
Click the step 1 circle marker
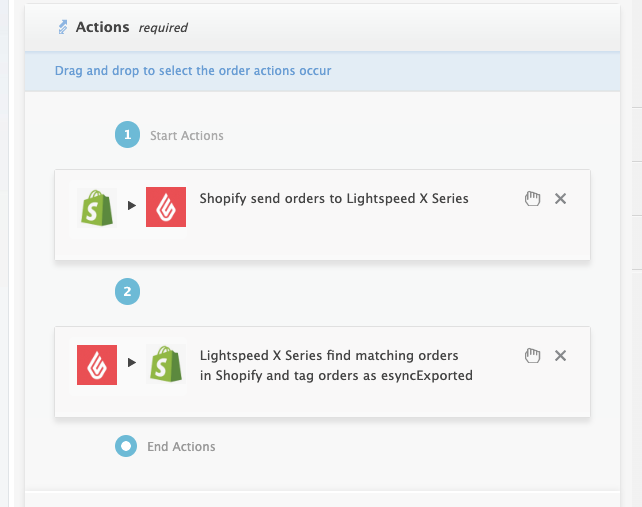point(127,135)
